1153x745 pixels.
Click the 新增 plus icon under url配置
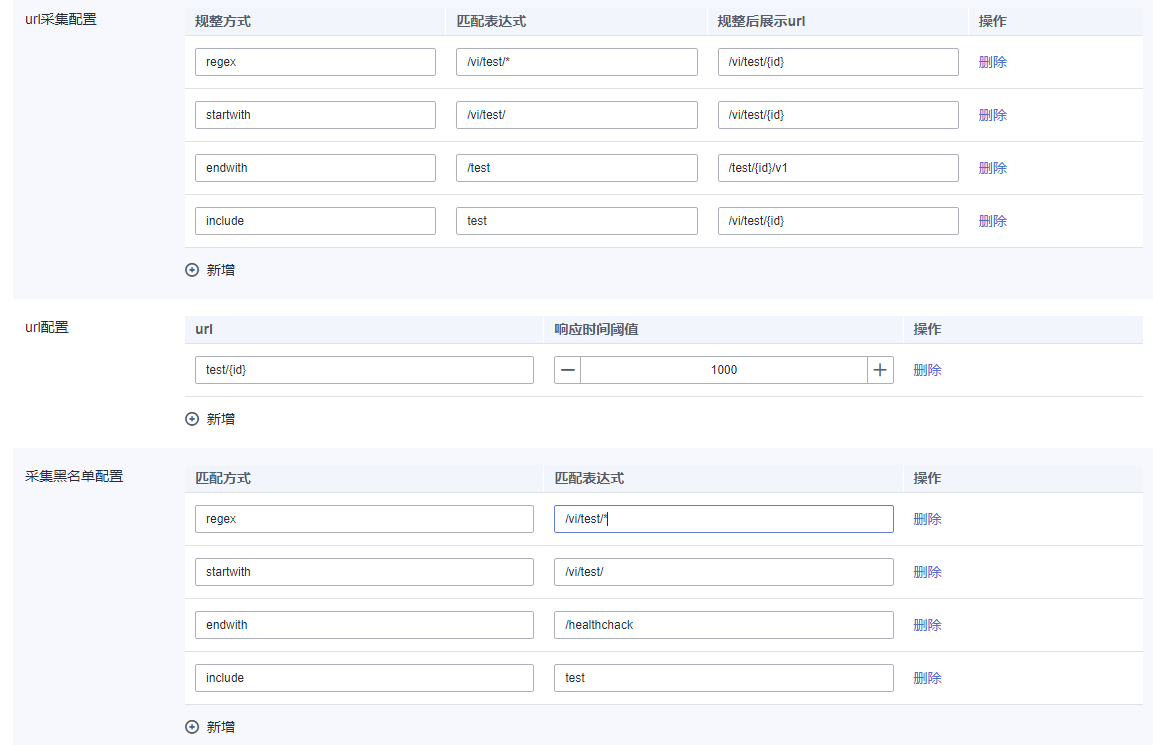[x=192, y=419]
